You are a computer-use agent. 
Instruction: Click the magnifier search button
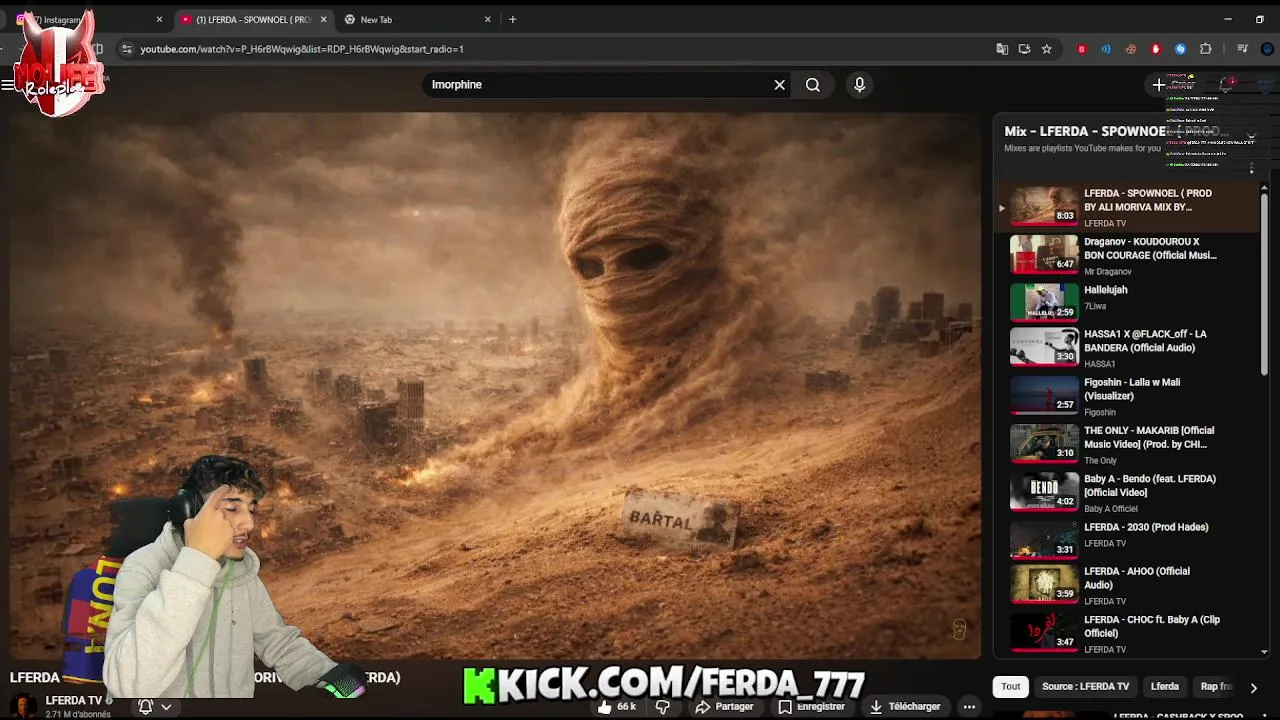click(813, 85)
